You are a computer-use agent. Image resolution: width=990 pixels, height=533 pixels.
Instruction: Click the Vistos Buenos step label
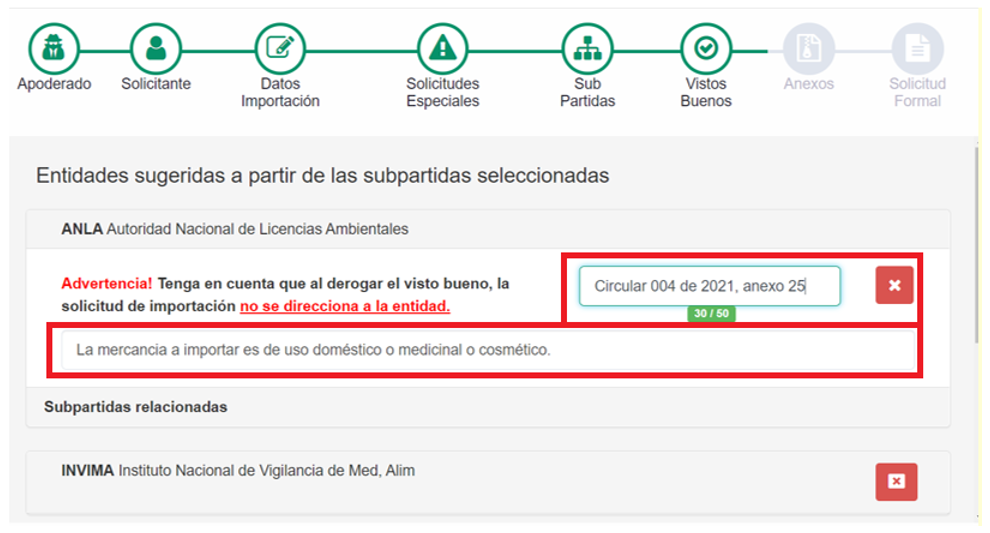[706, 92]
